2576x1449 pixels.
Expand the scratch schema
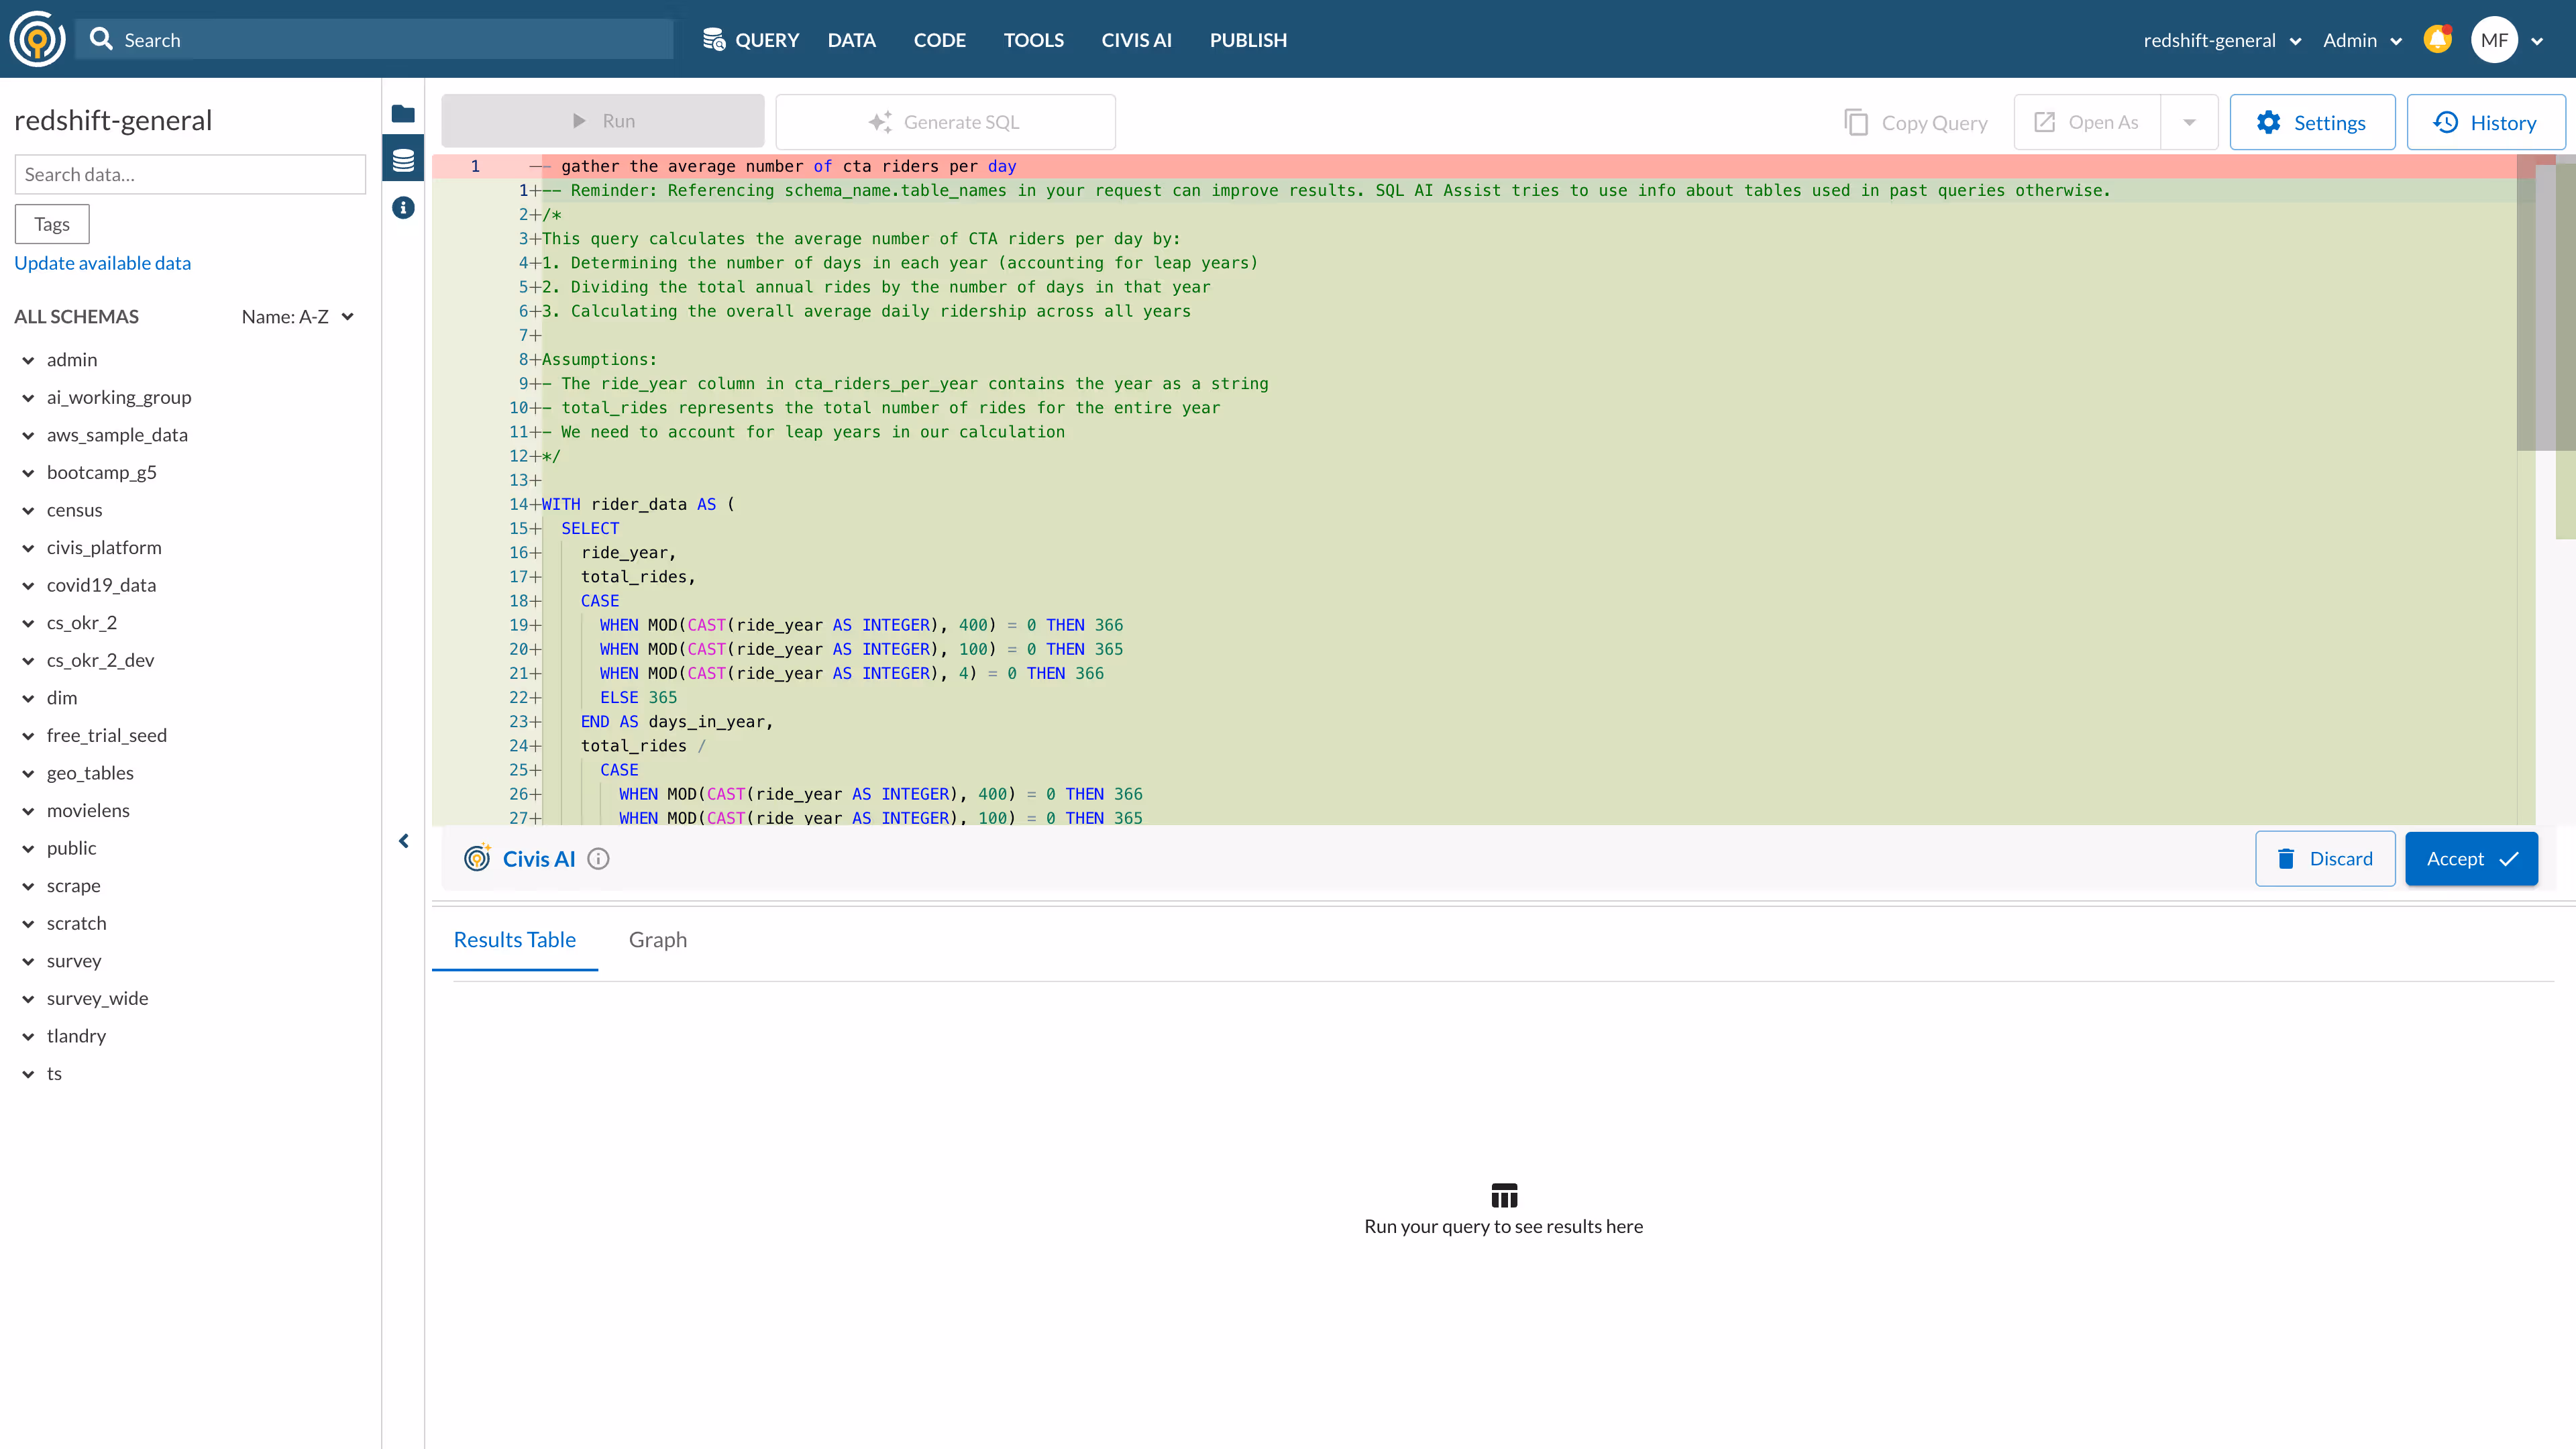pos(28,923)
